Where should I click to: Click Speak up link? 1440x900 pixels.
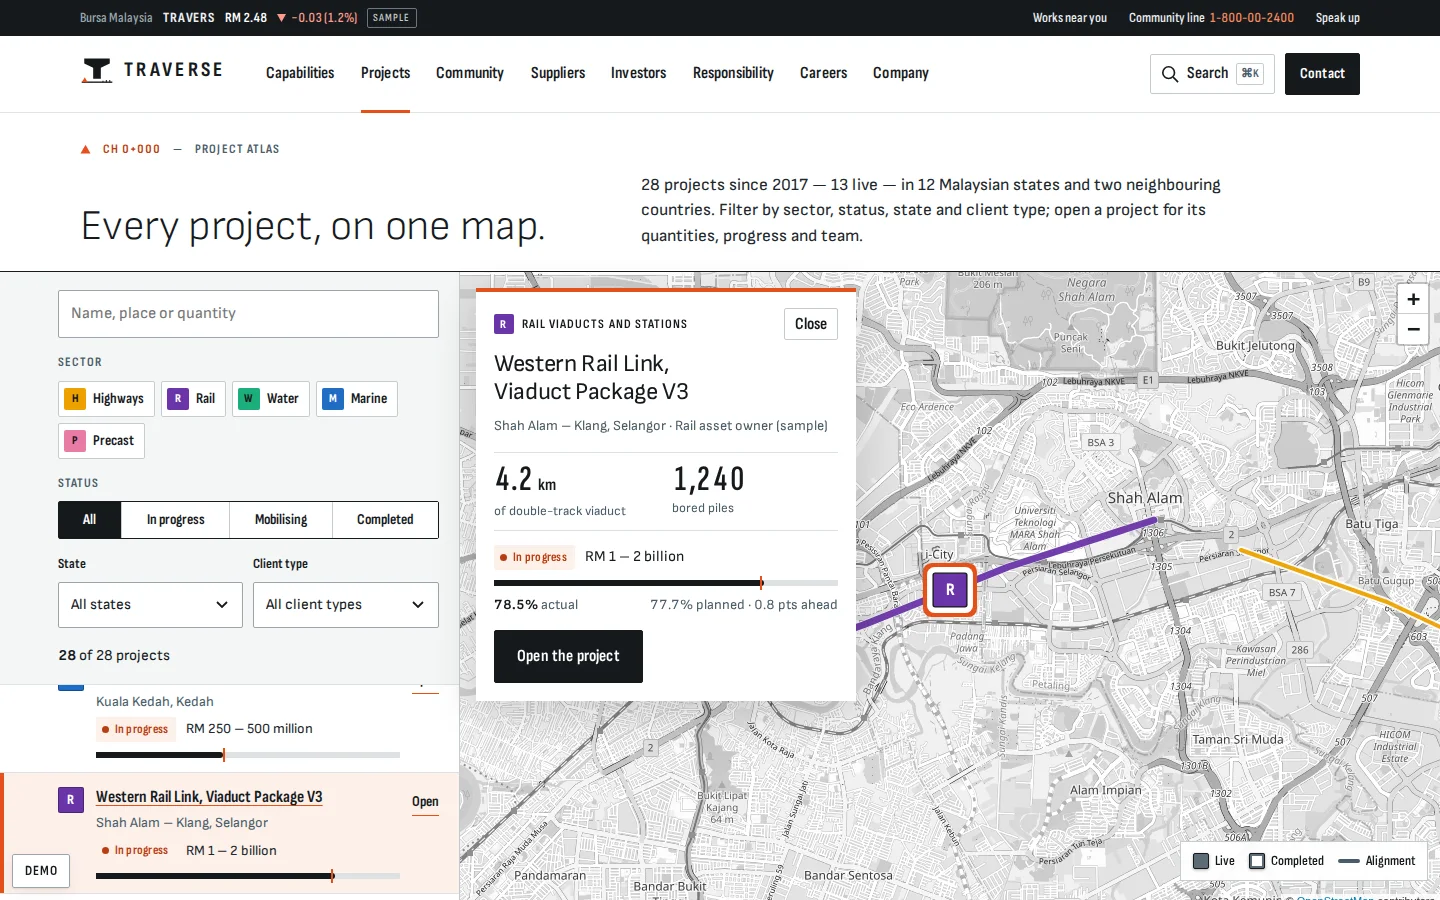[x=1338, y=18]
